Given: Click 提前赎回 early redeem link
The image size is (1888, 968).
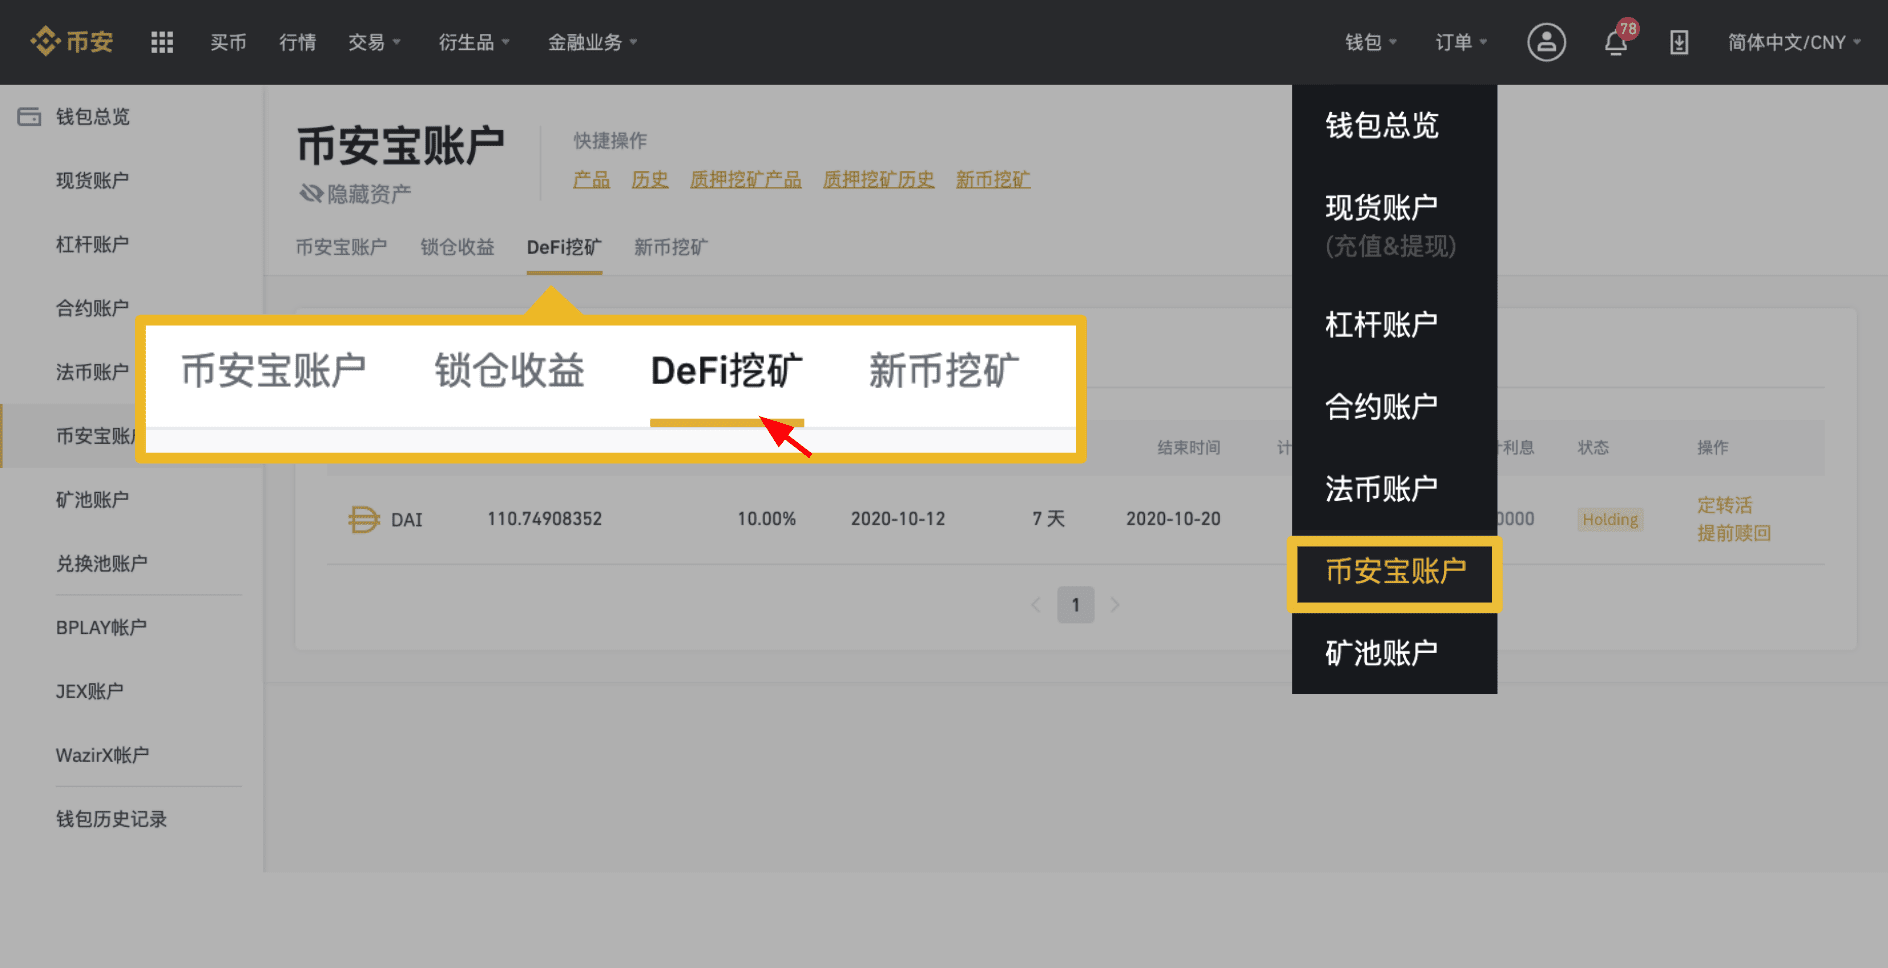Looking at the screenshot, I should tap(1733, 533).
